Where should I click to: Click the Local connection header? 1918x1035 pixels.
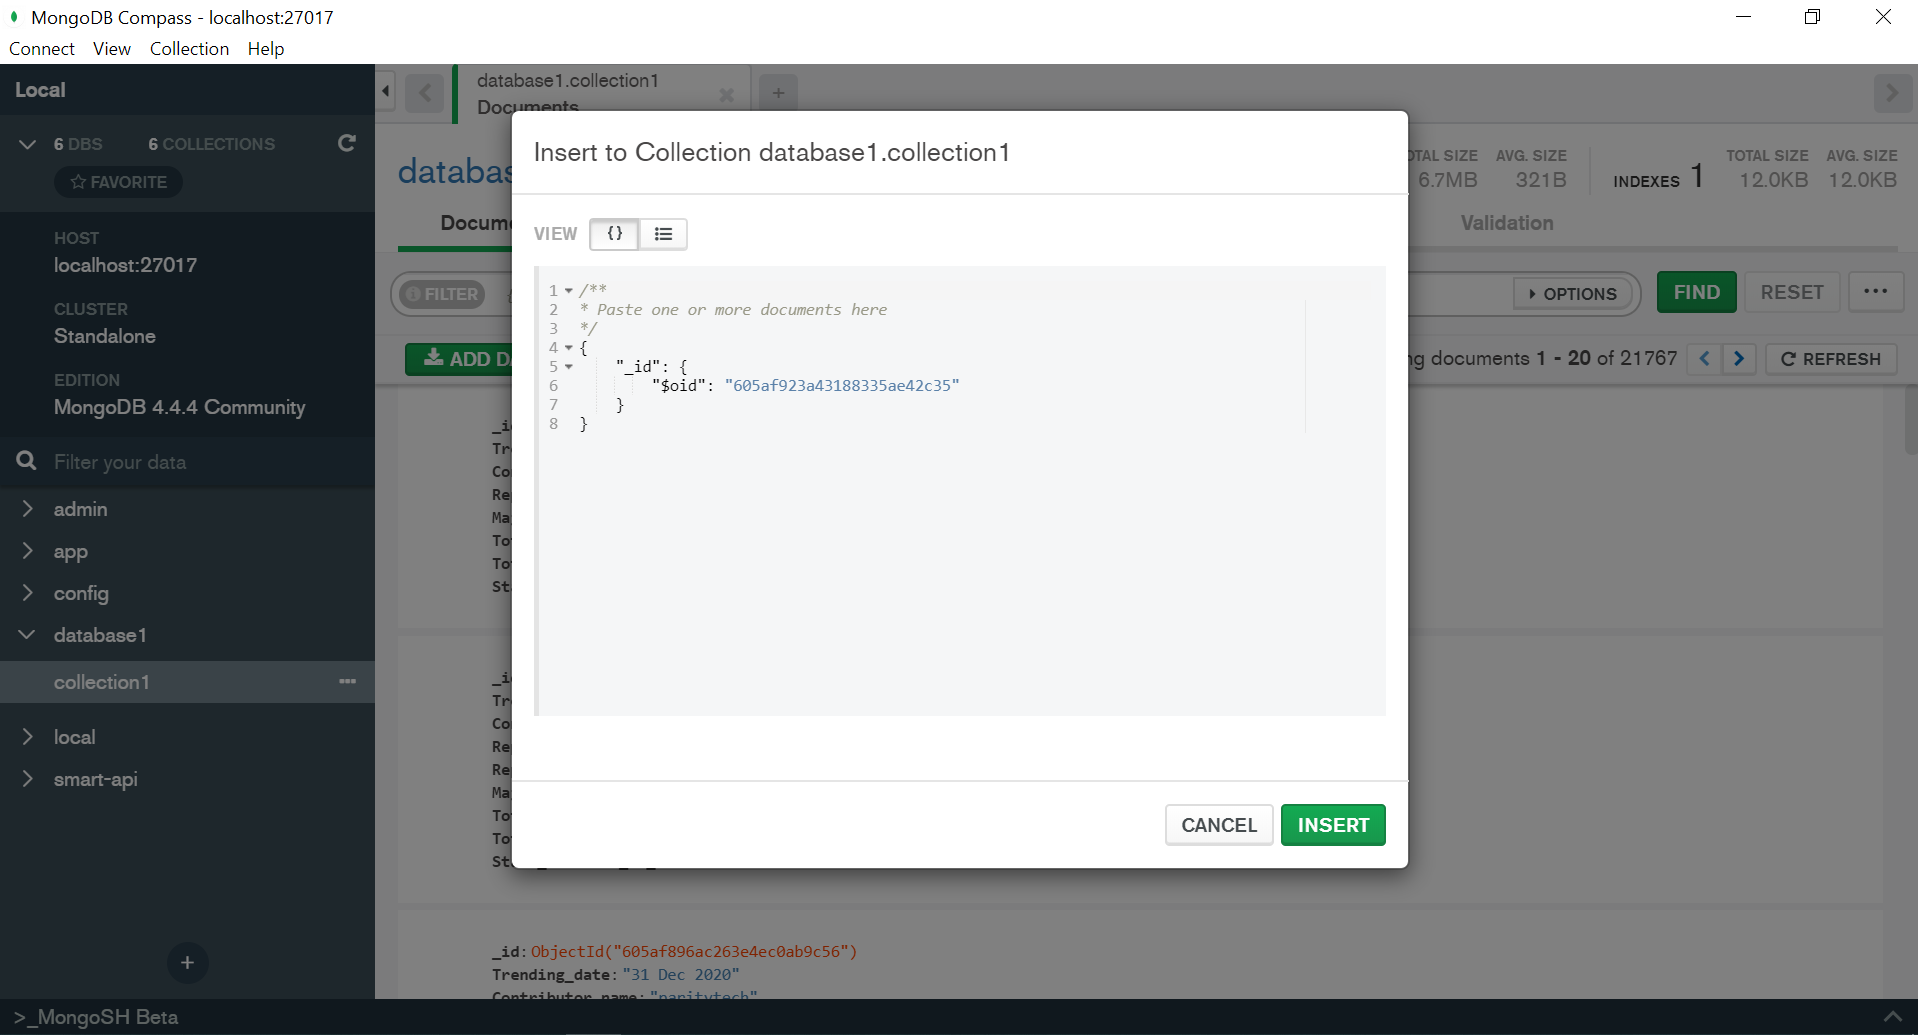tap(40, 90)
